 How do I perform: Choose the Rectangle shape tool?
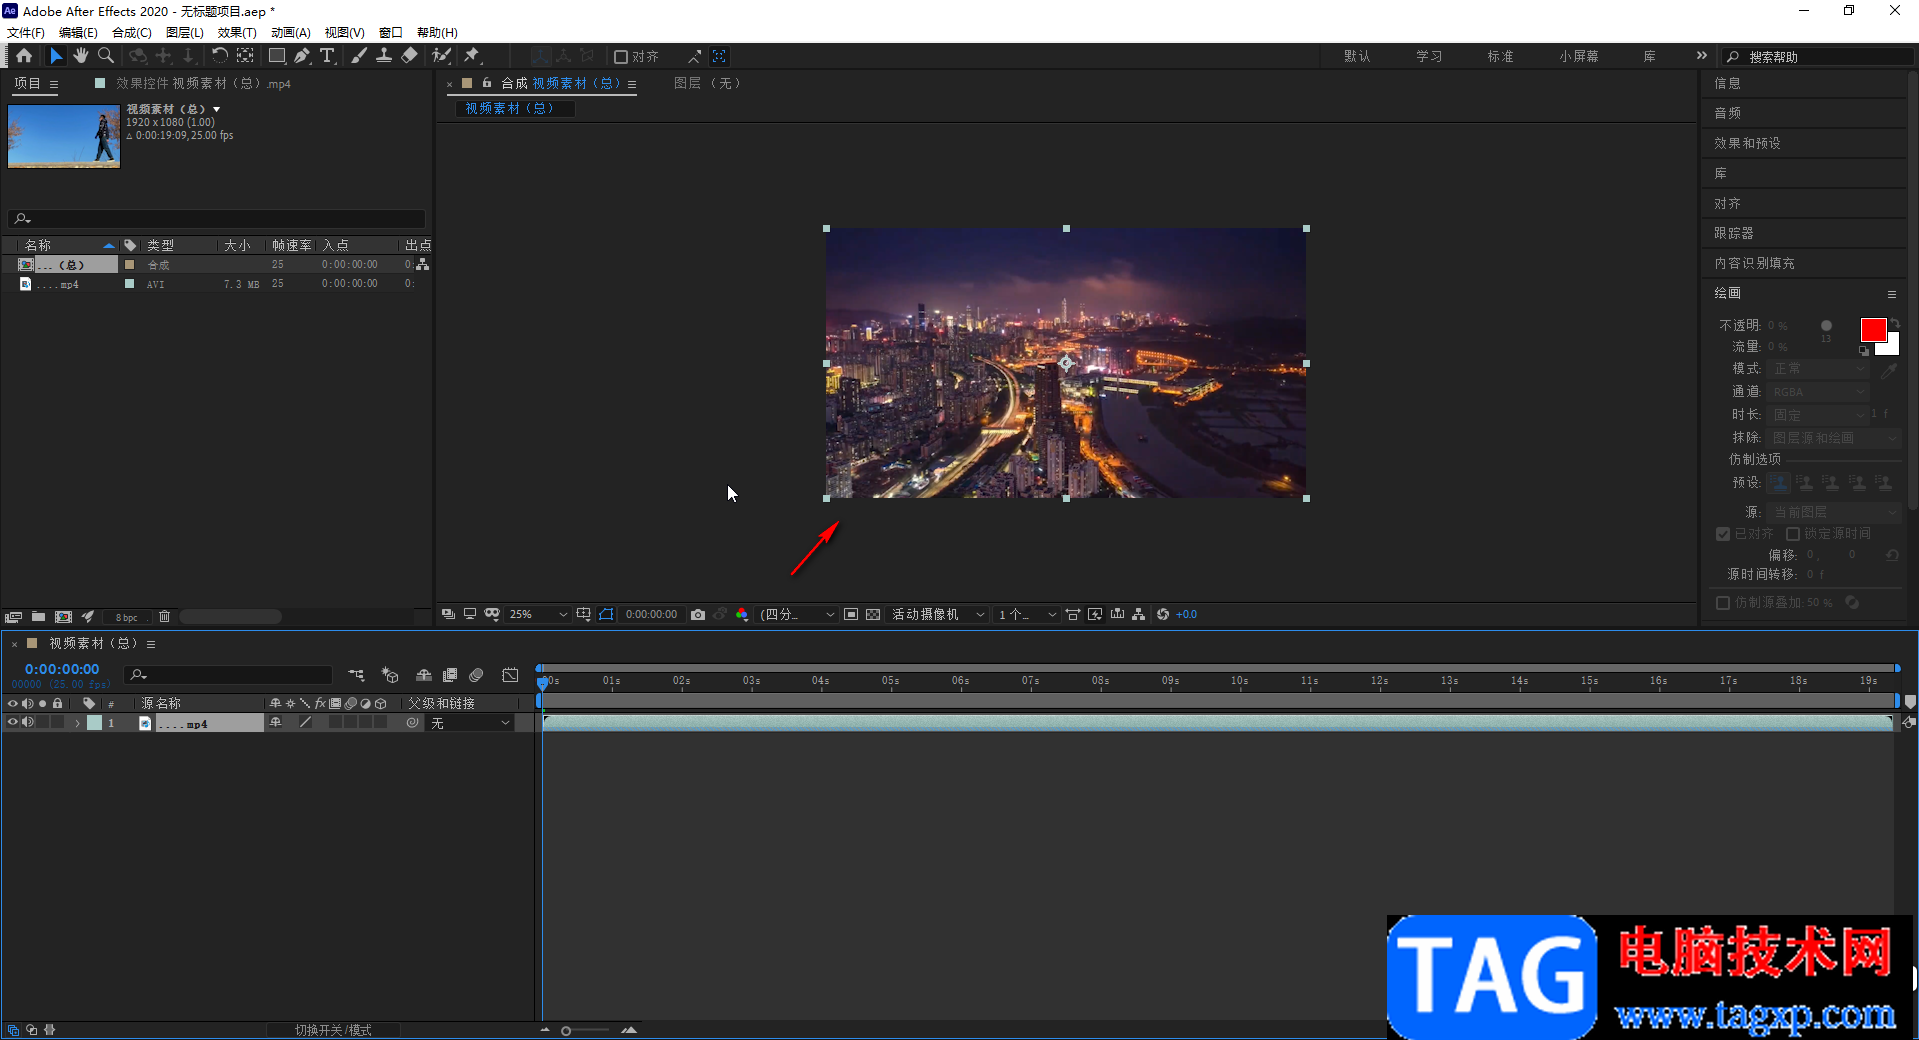tap(277, 56)
